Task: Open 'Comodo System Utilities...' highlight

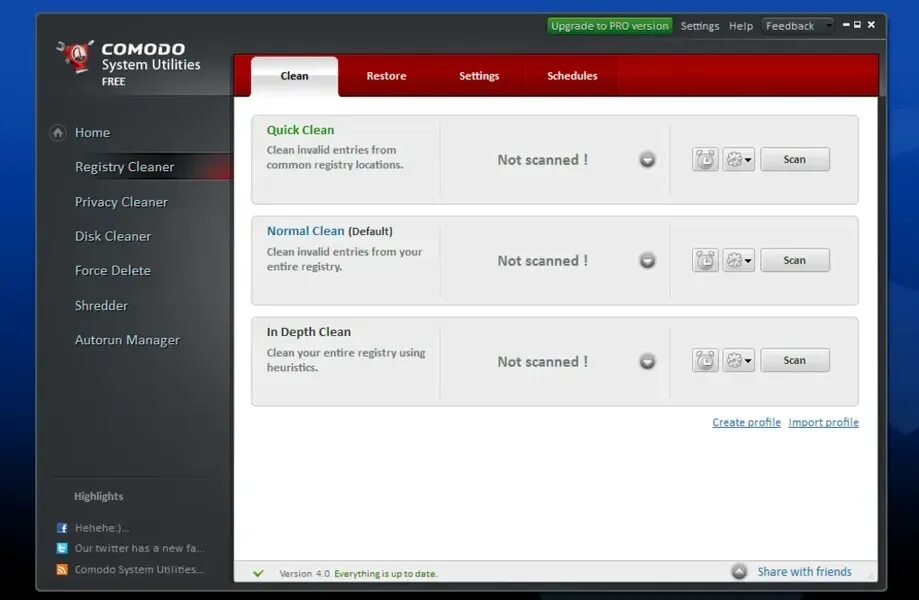Action: click(139, 570)
